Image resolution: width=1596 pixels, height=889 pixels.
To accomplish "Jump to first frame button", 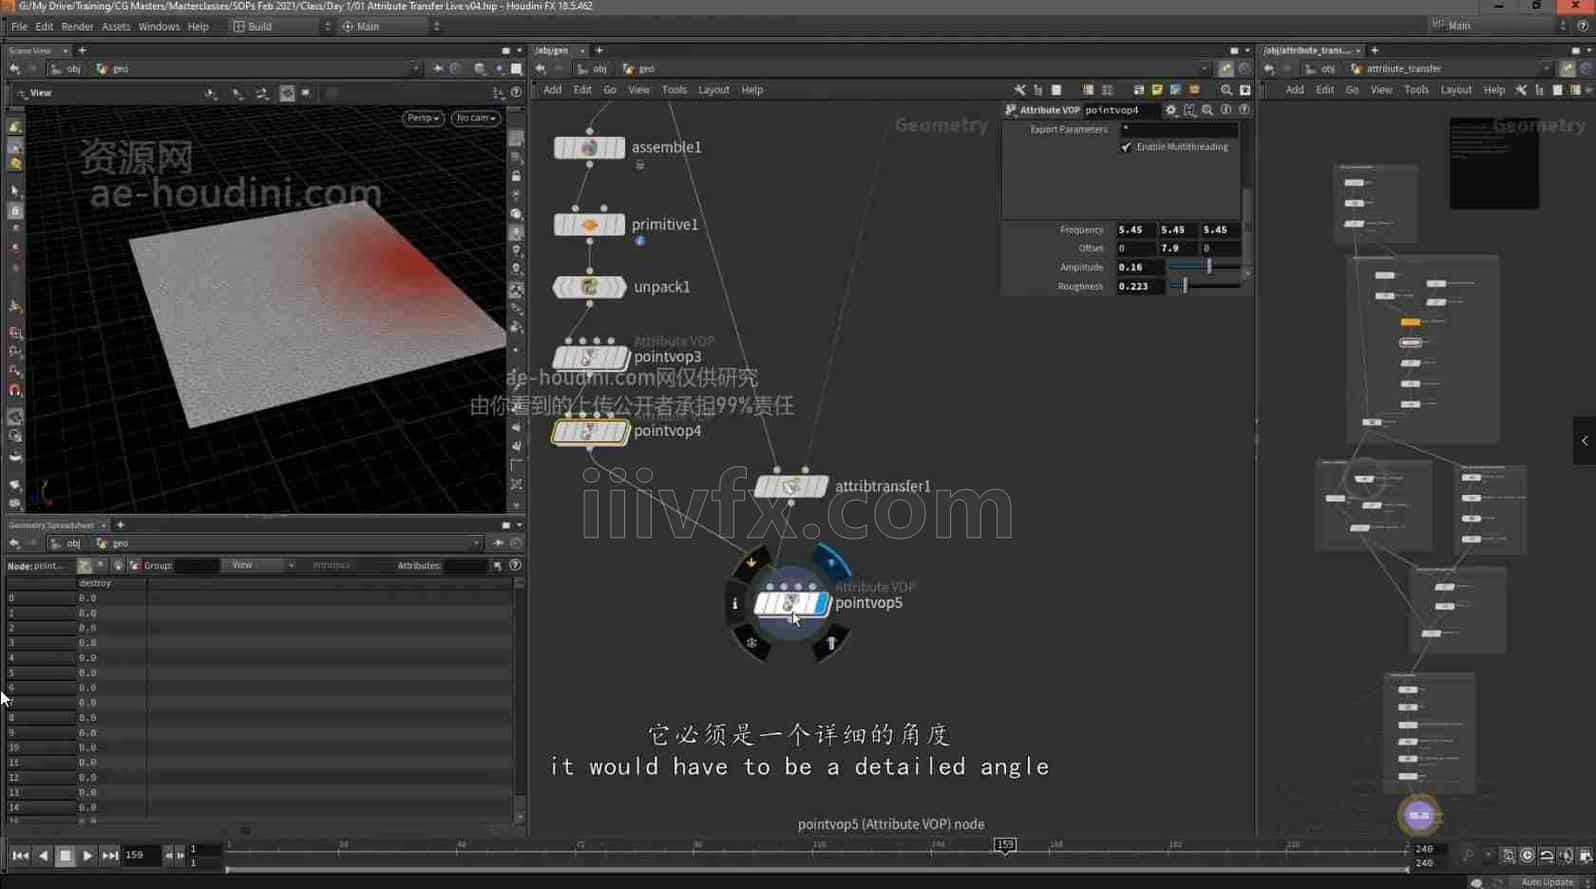I will tap(20, 856).
